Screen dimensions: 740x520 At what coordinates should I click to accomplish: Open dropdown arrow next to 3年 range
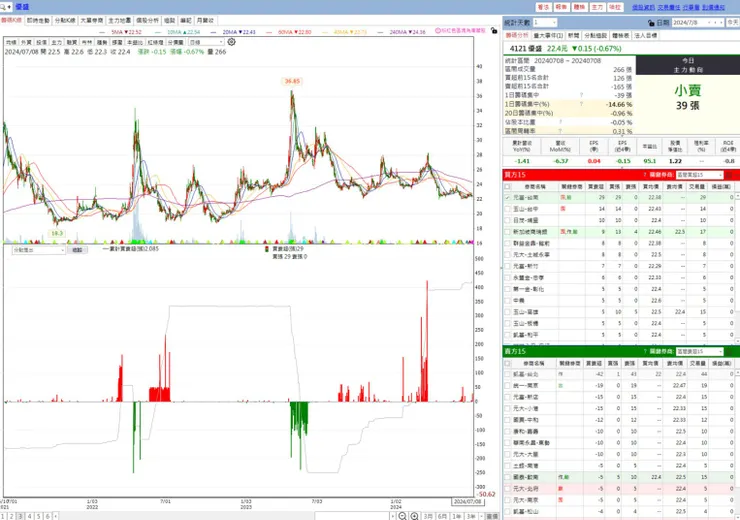[481, 517]
